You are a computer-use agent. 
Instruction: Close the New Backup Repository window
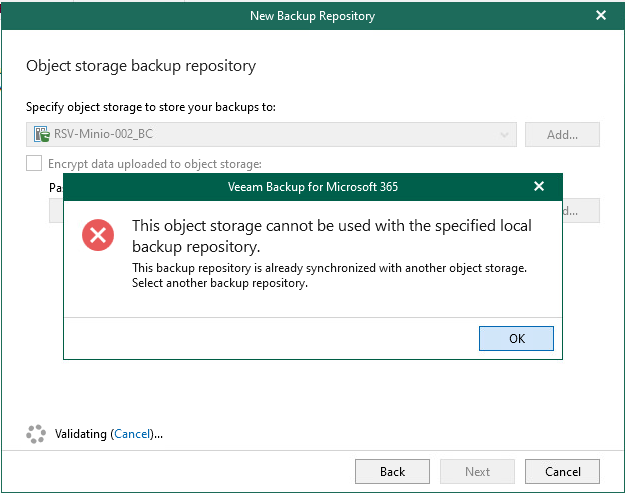pos(601,15)
